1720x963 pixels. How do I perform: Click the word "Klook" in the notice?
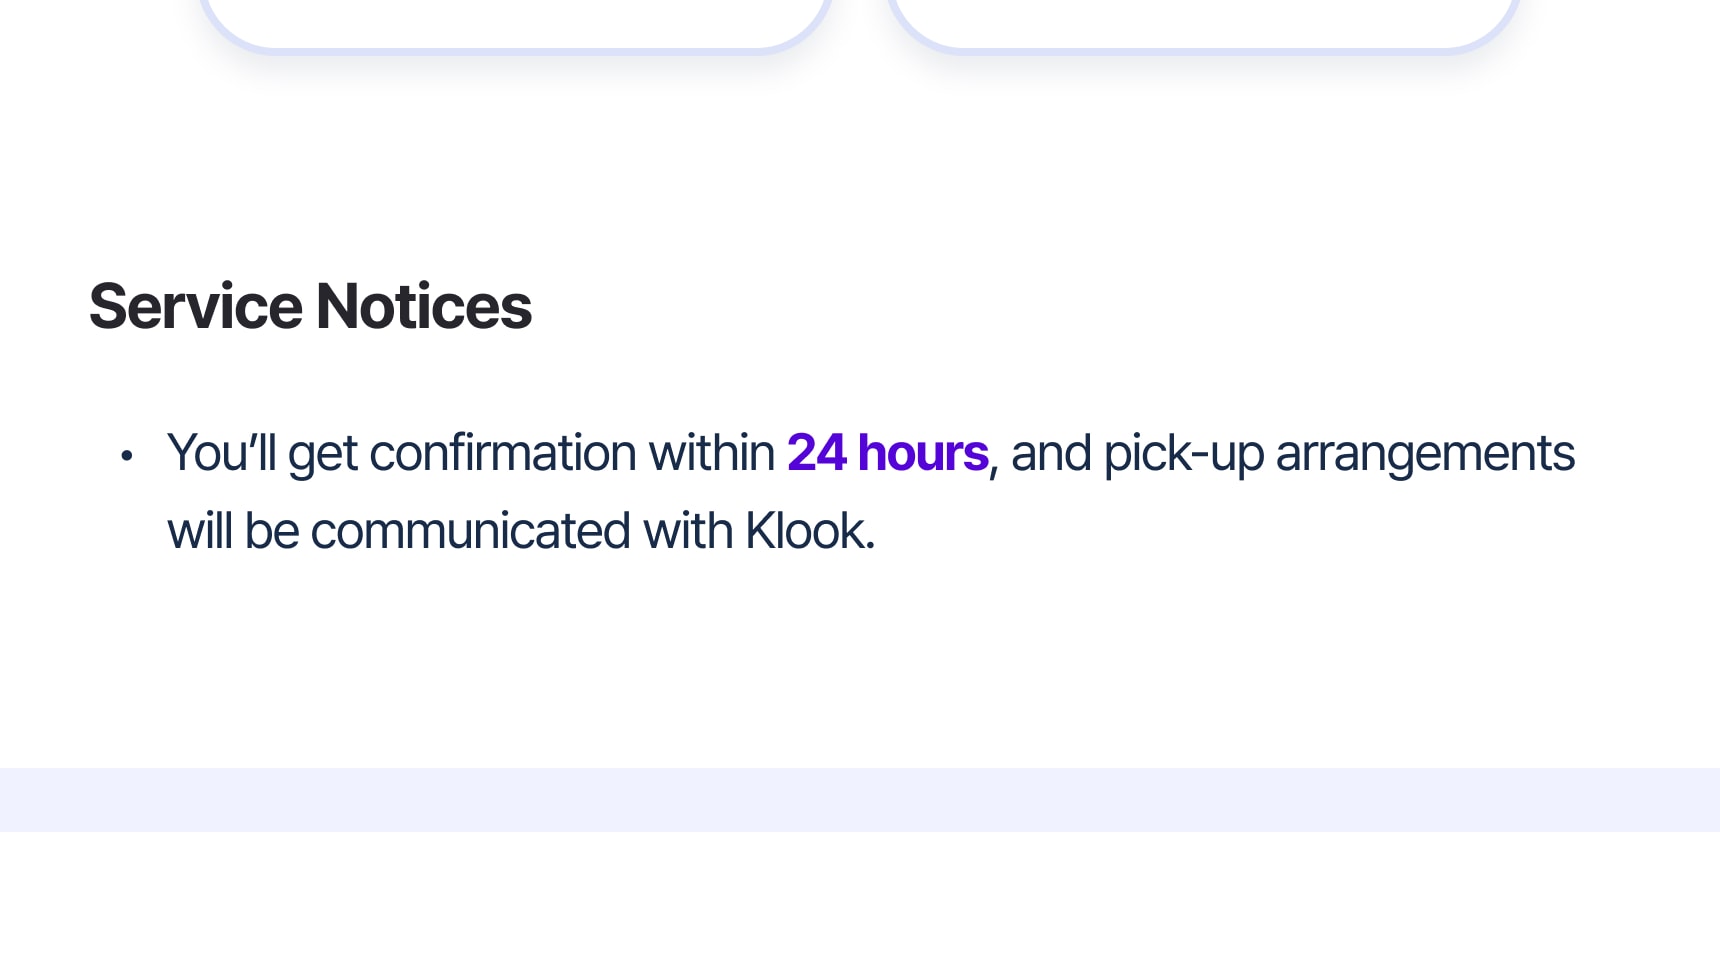[x=806, y=530]
